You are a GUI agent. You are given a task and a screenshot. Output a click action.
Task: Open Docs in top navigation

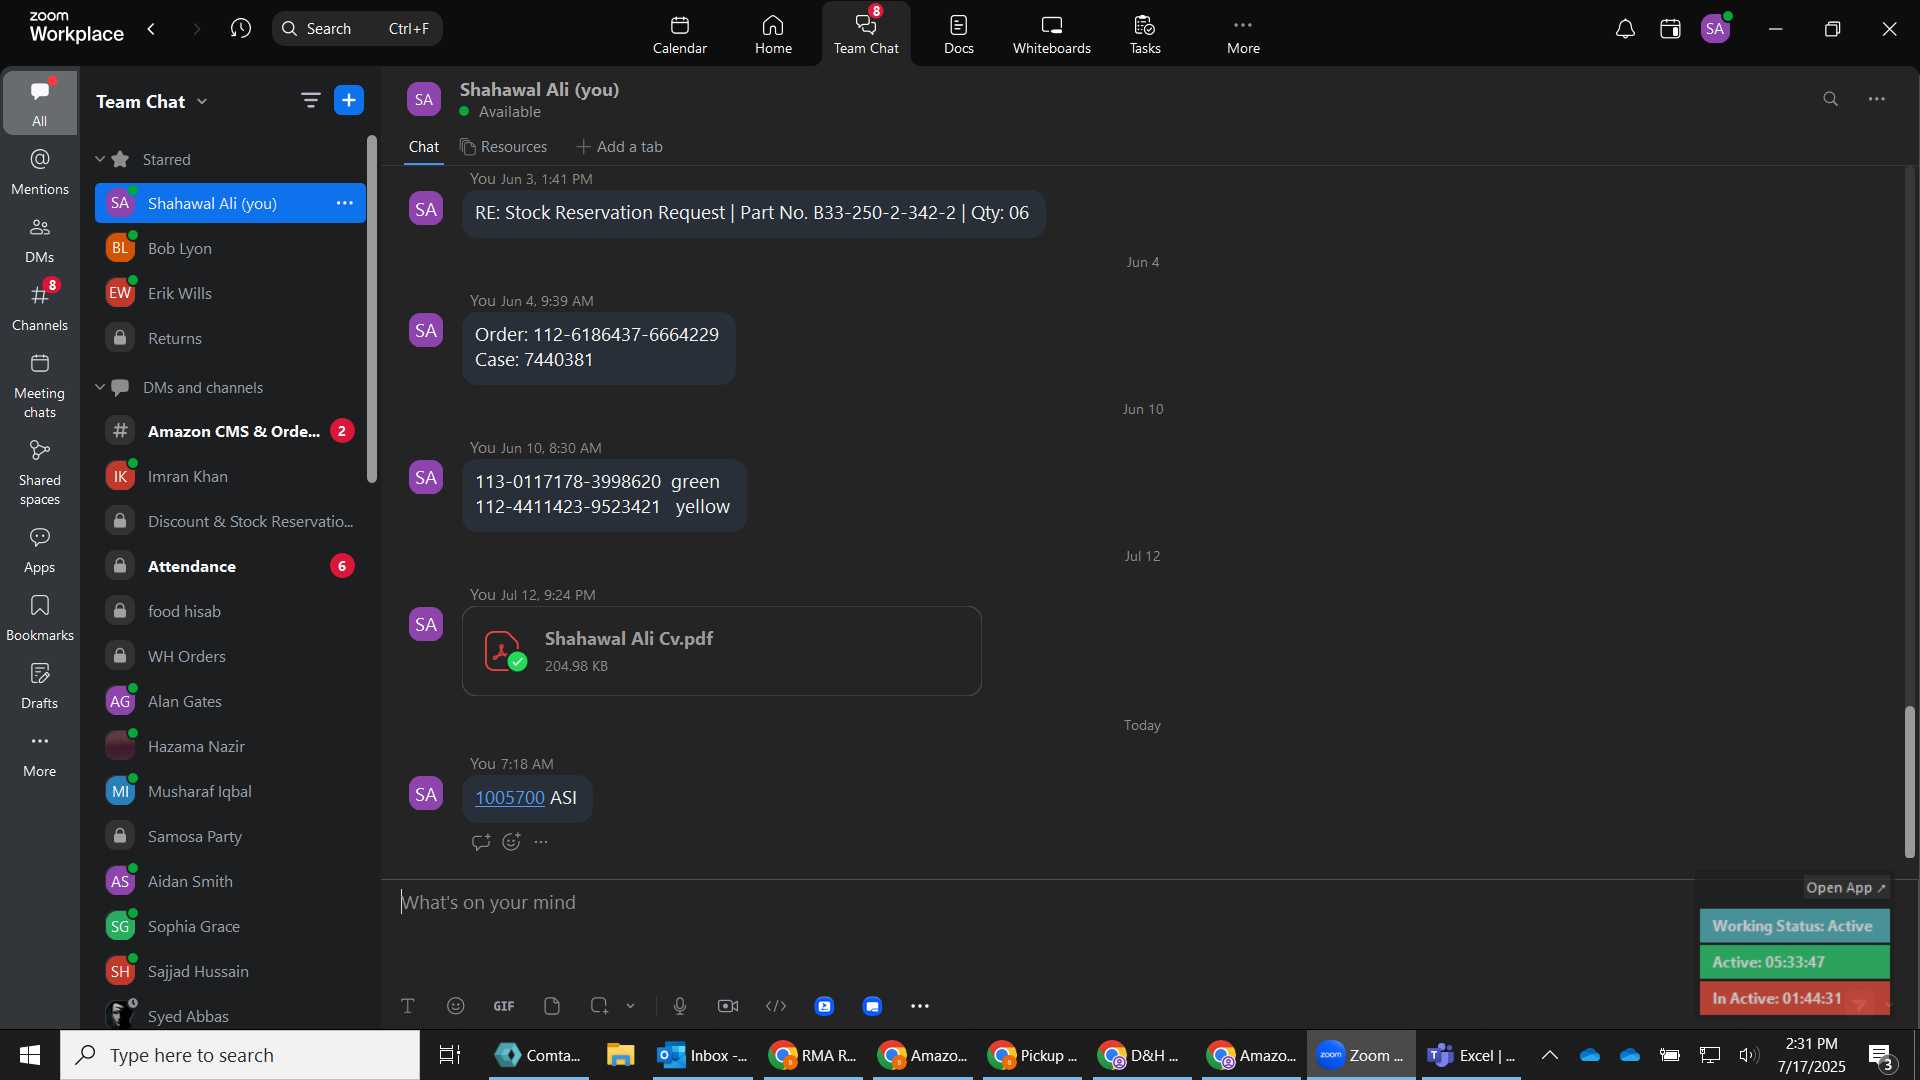pyautogui.click(x=959, y=34)
